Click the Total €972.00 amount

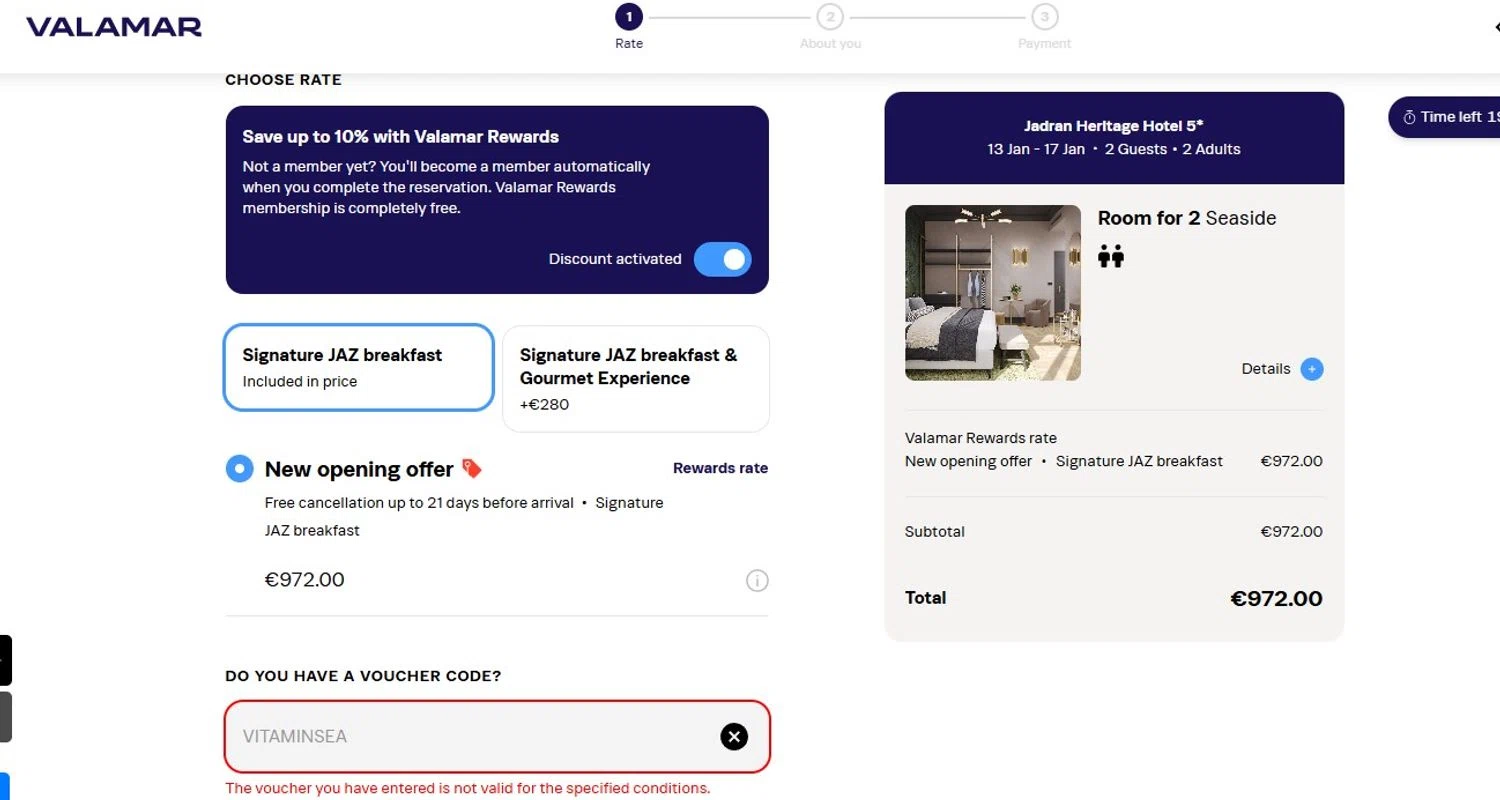point(1276,599)
